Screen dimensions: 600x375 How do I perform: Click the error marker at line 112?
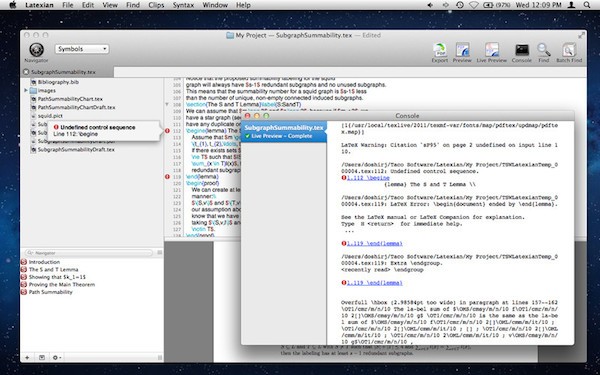click(x=167, y=131)
